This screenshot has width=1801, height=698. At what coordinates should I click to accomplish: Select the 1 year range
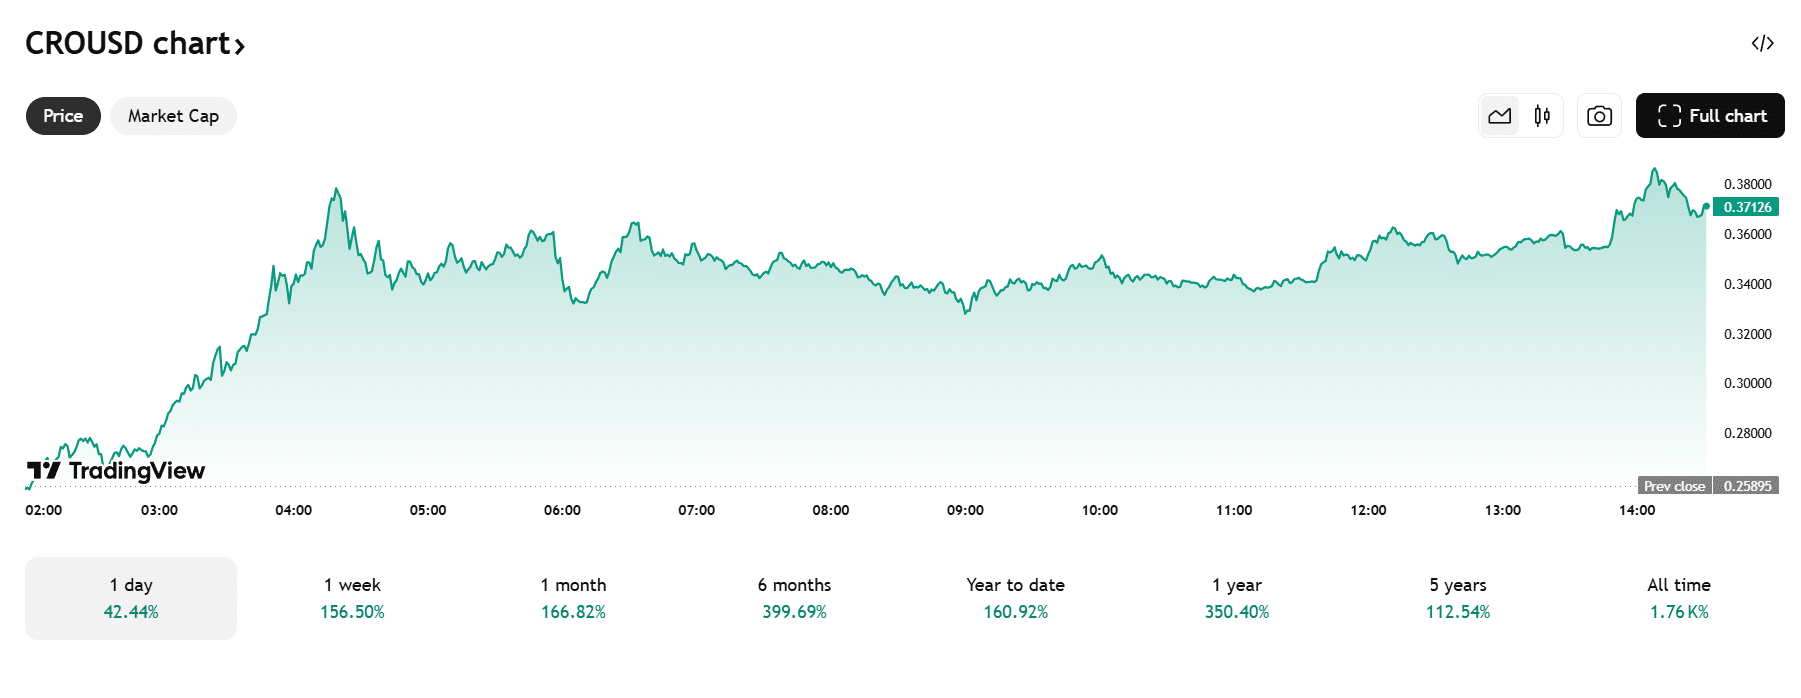point(1237,598)
